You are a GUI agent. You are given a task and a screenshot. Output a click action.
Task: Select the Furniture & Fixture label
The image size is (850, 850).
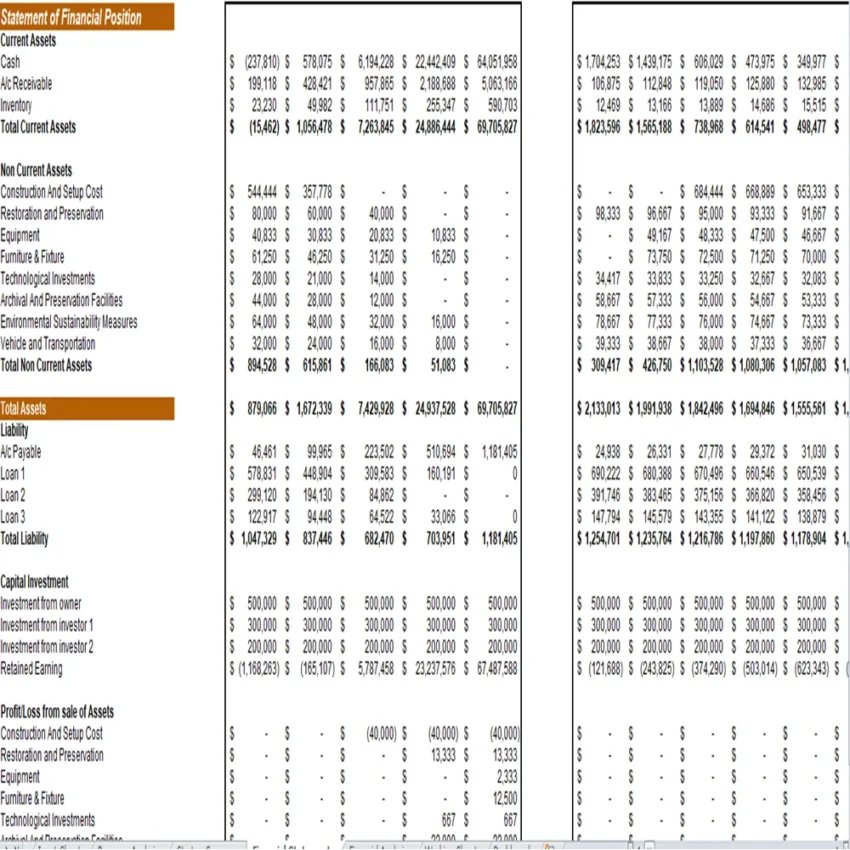(32, 256)
